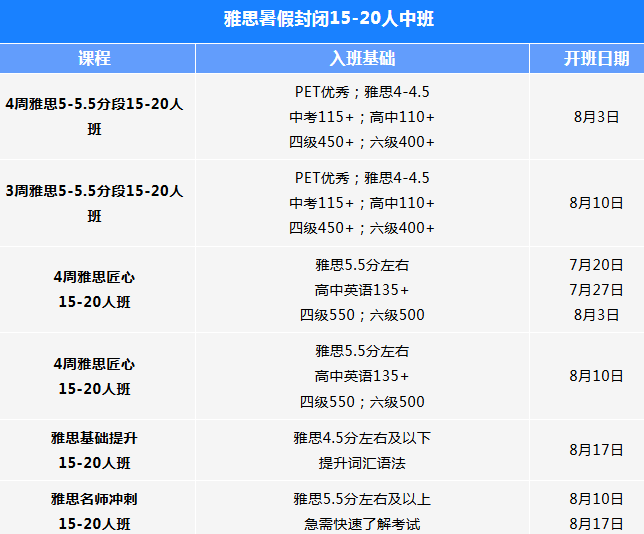644x534 pixels.
Task: Click 4周雅思匠心 course with single 8月10日 date
Action: point(94,376)
